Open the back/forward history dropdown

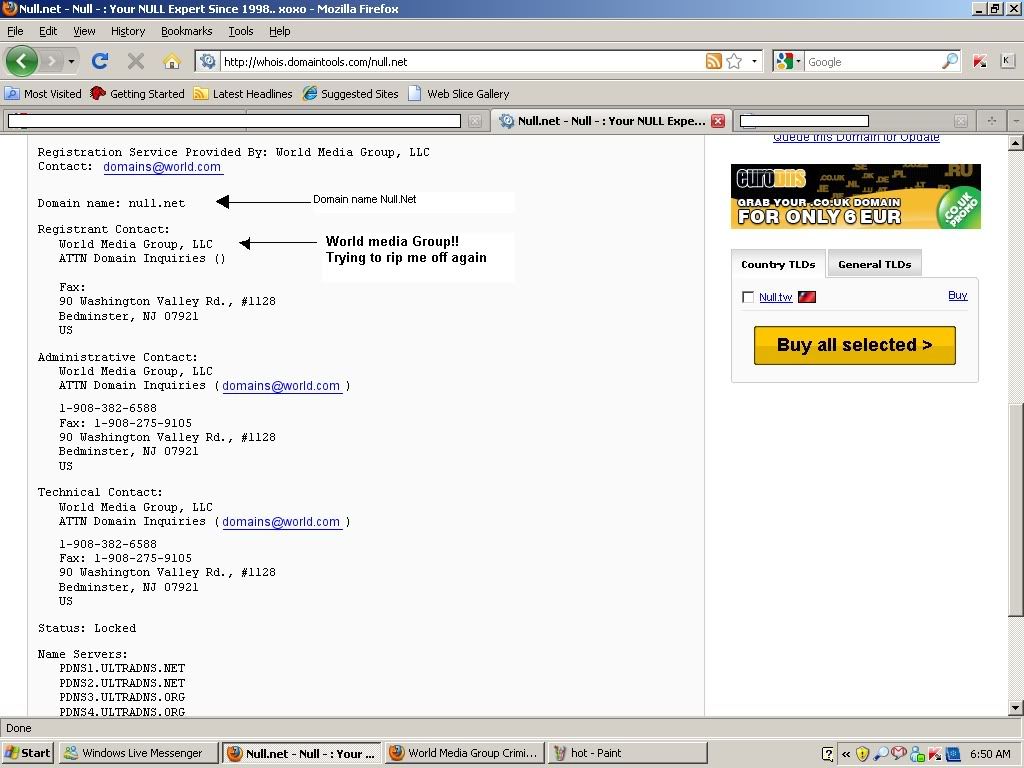click(71, 61)
